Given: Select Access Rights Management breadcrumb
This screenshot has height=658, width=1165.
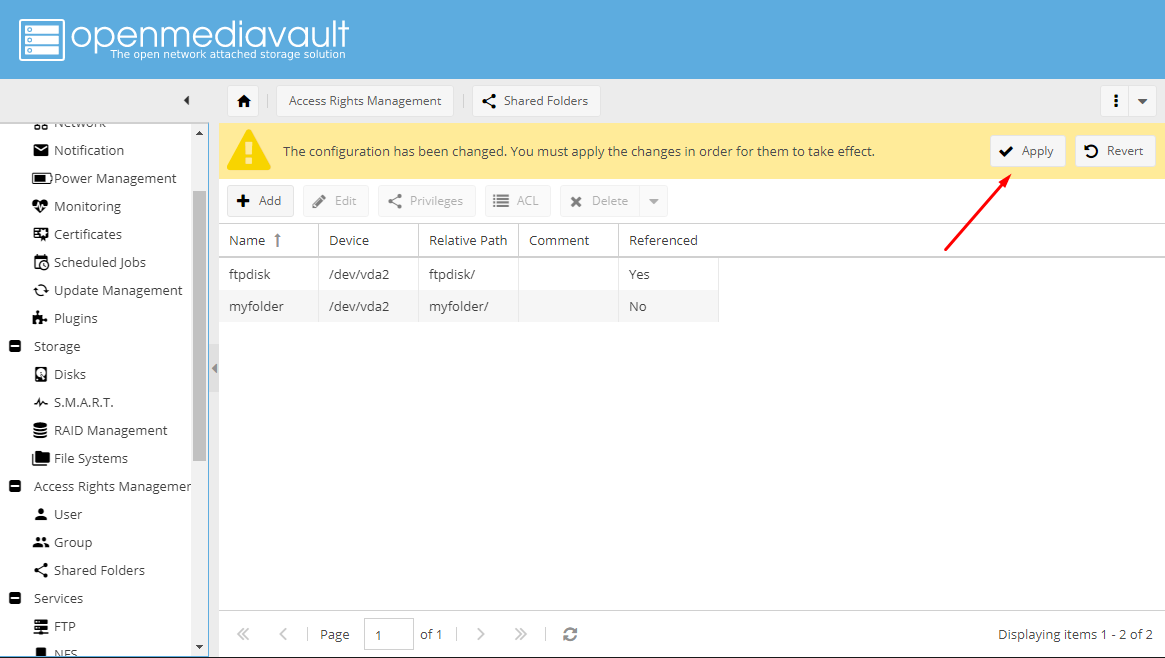Looking at the screenshot, I should pyautogui.click(x=365, y=101).
